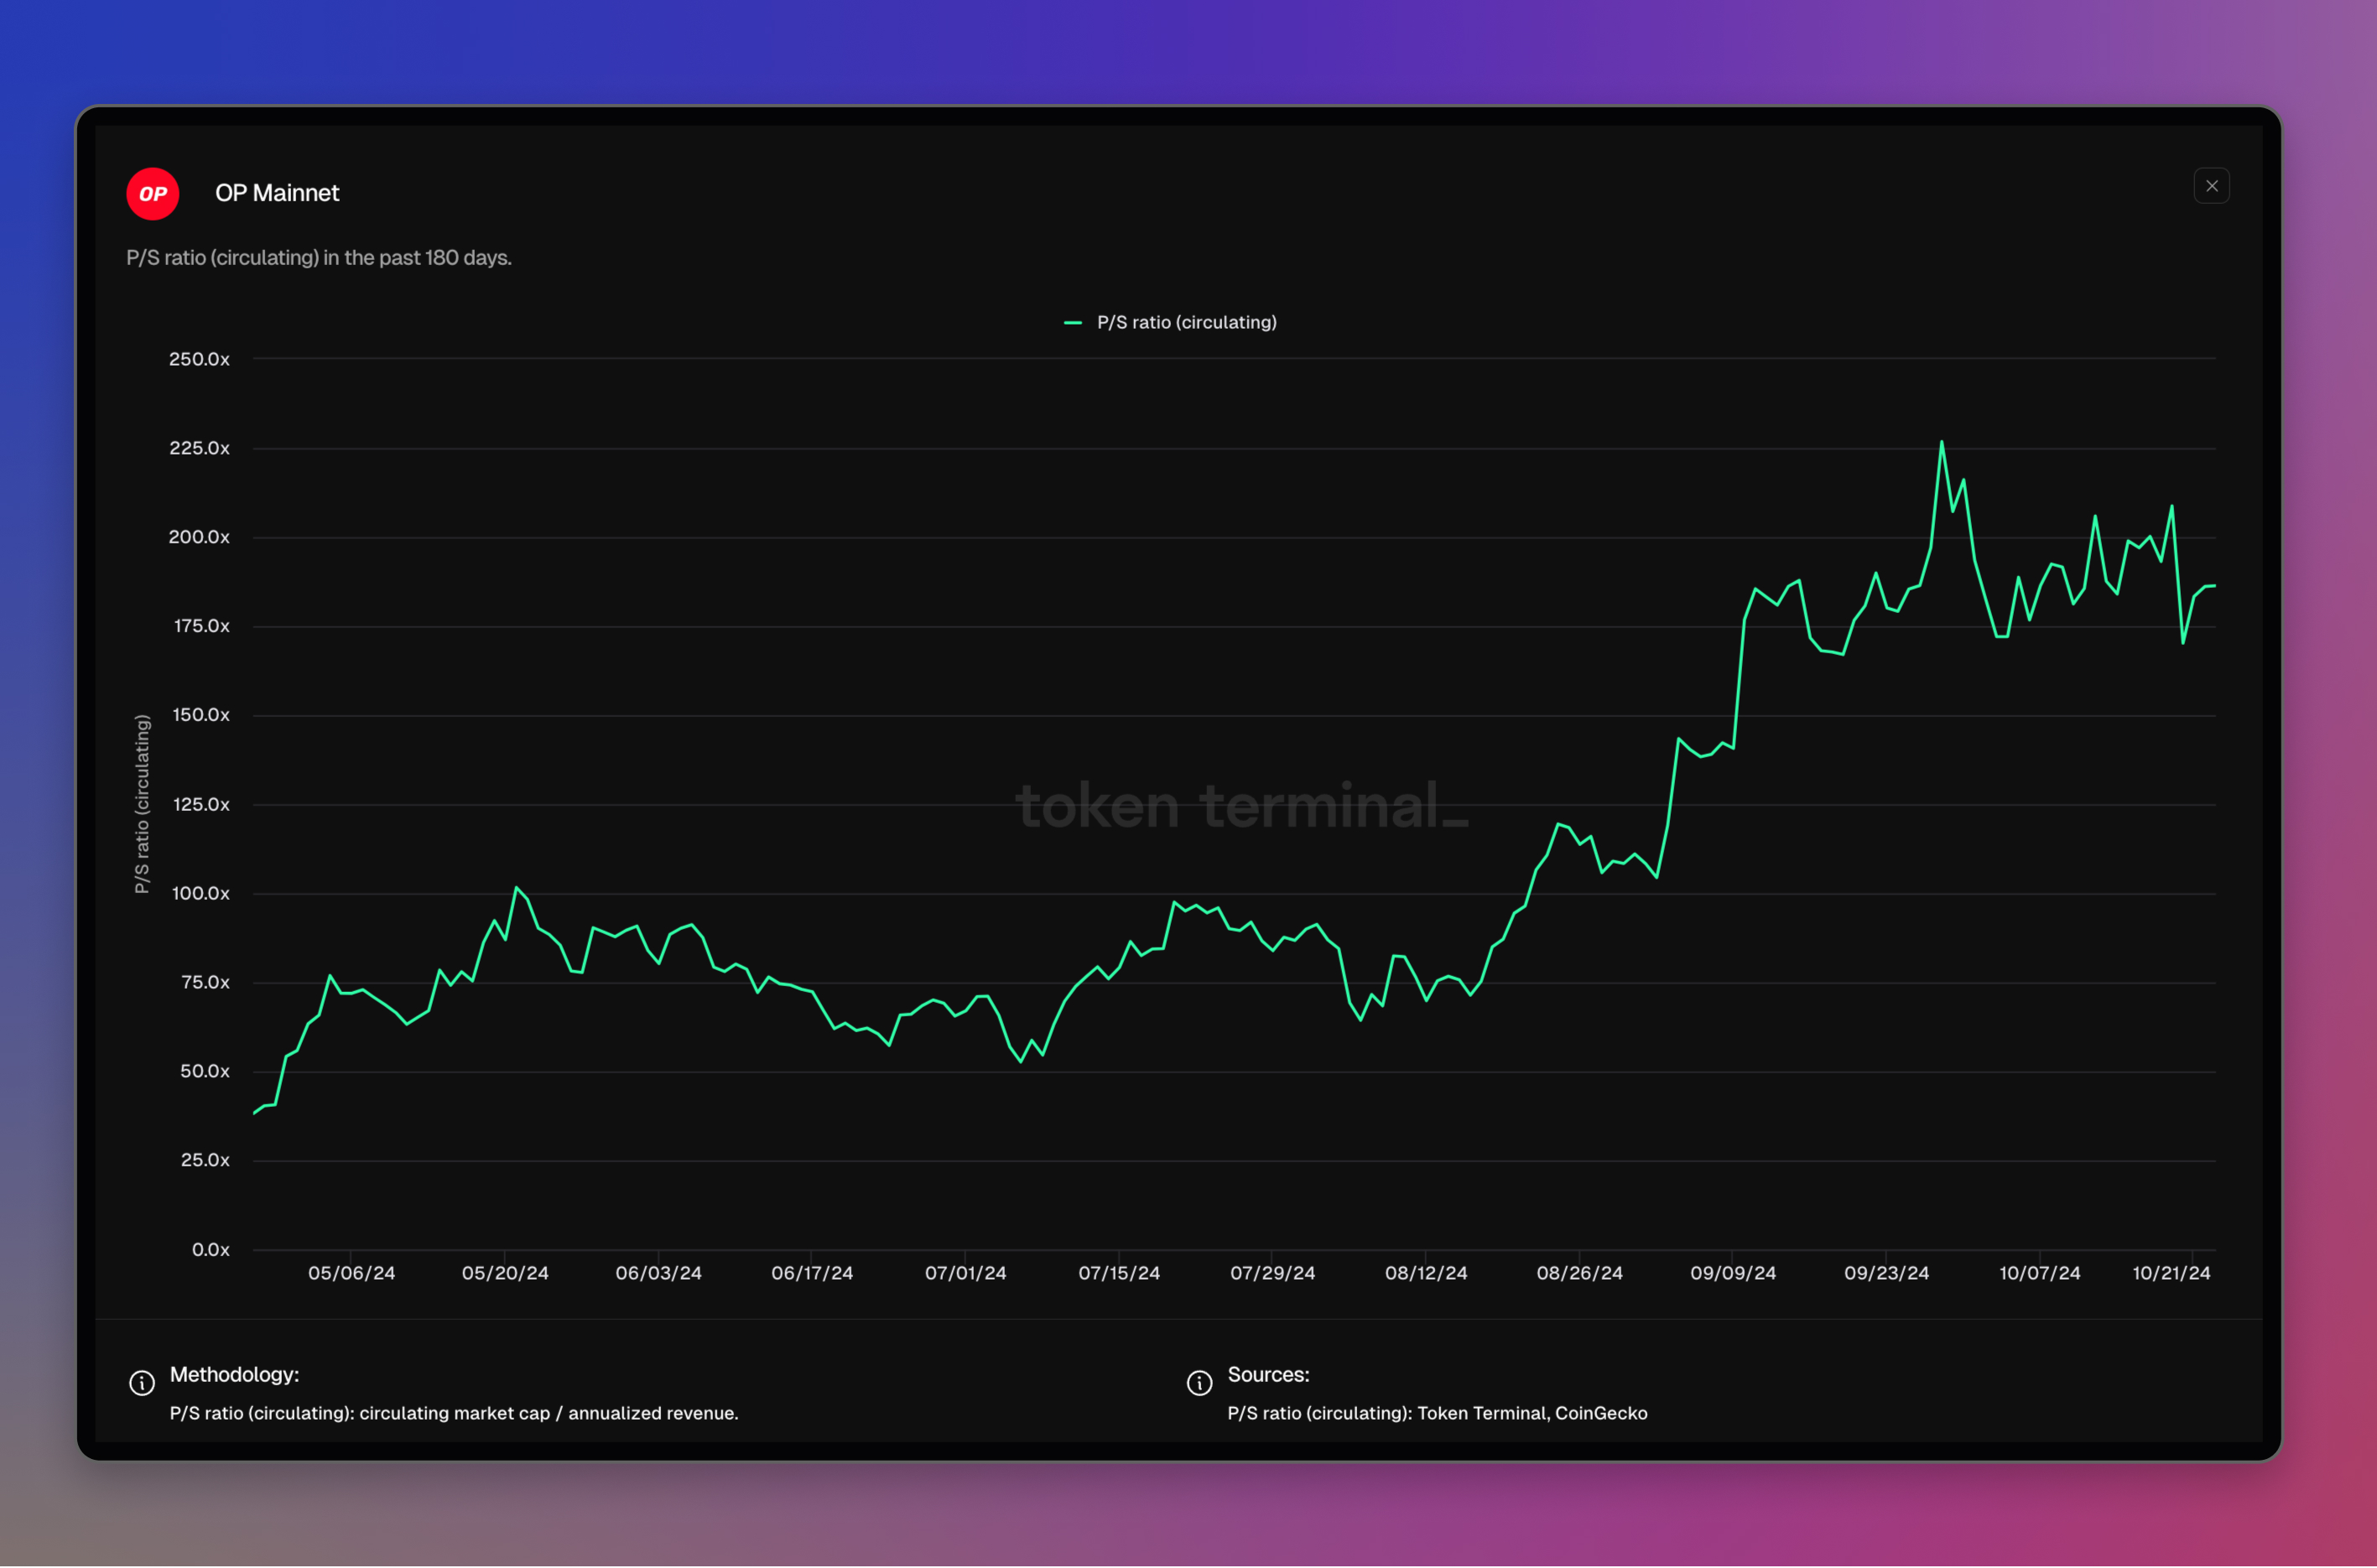Image resolution: width=2377 pixels, height=1568 pixels.
Task: Click the 'circulating market cap / annualized revenue' text
Action: 548,1413
